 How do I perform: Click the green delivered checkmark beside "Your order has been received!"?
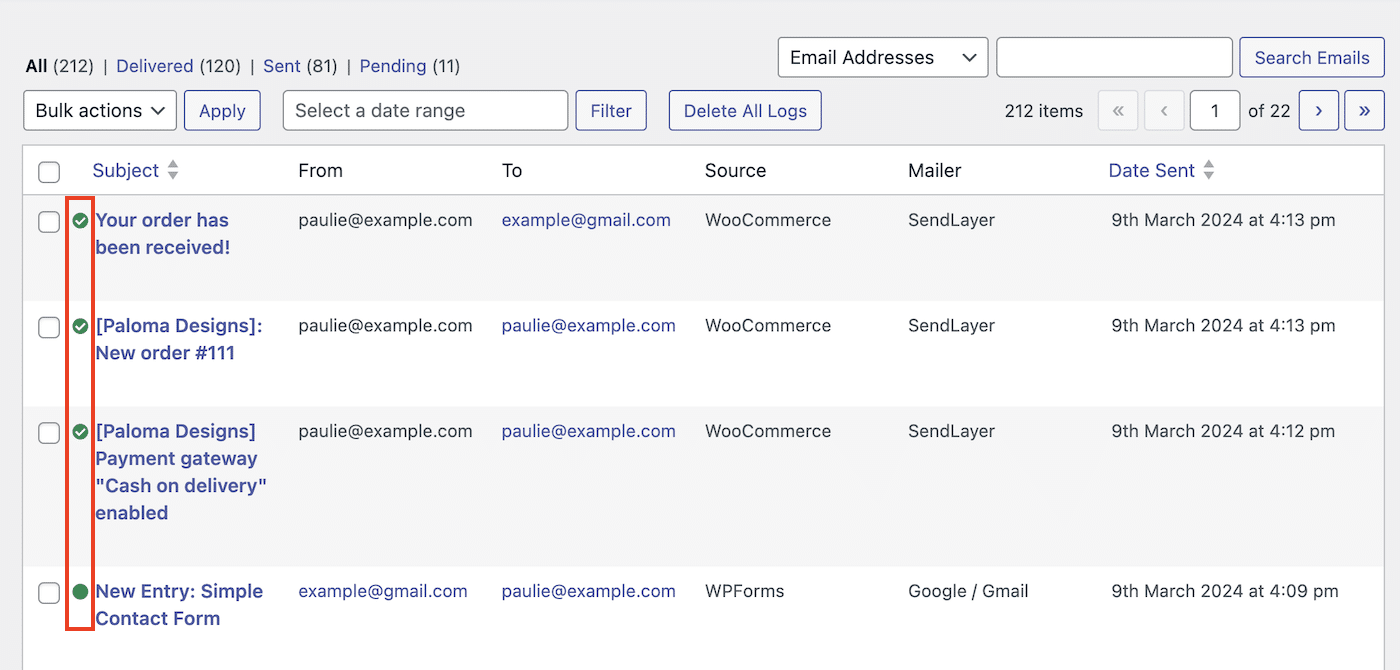pos(80,221)
